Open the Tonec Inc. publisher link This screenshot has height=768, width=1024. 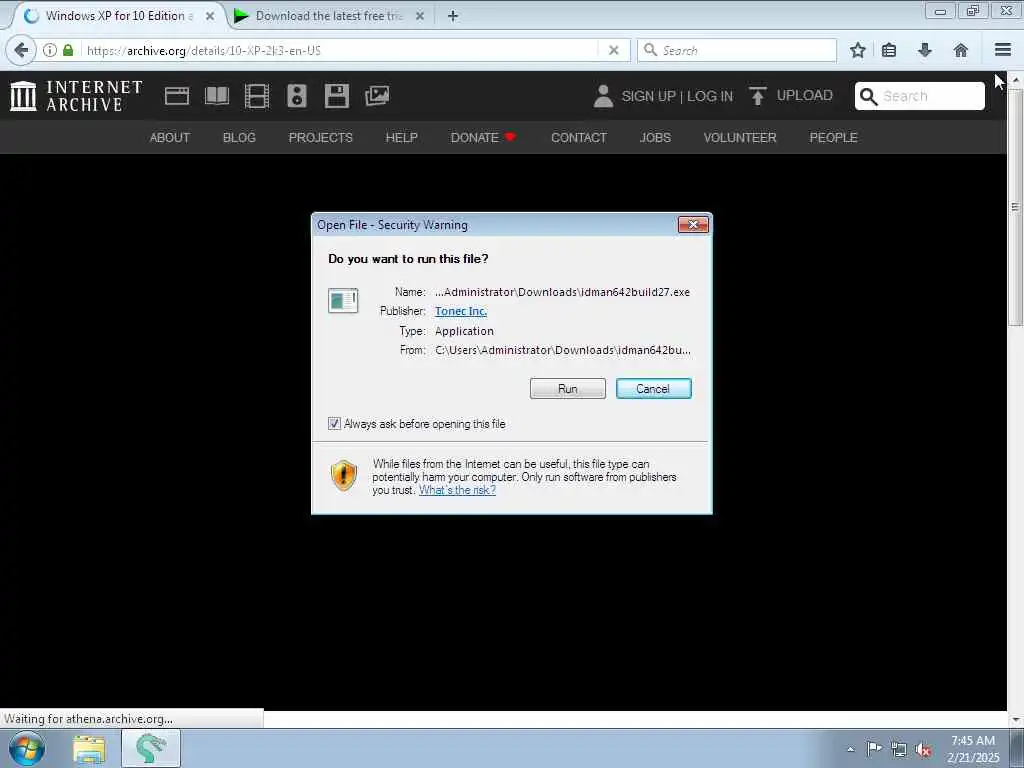pos(461,312)
